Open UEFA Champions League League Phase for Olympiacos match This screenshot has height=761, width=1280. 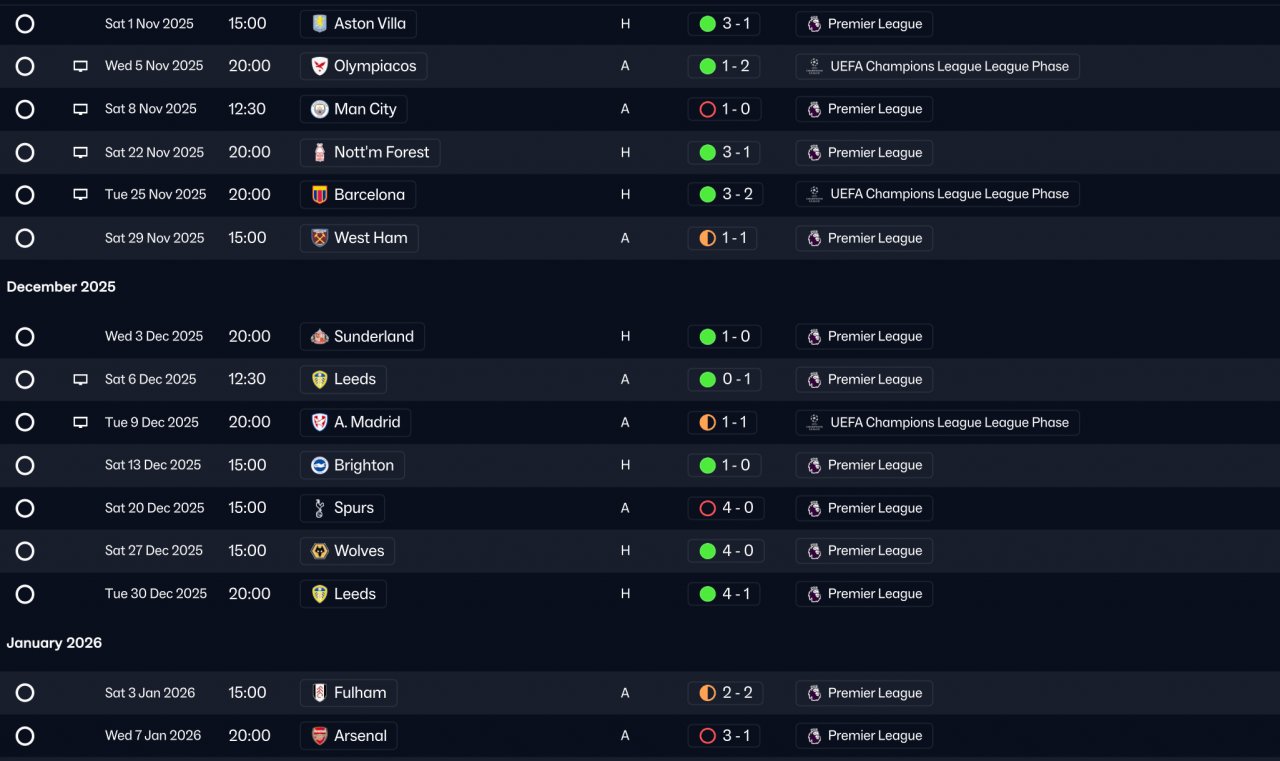[937, 67]
